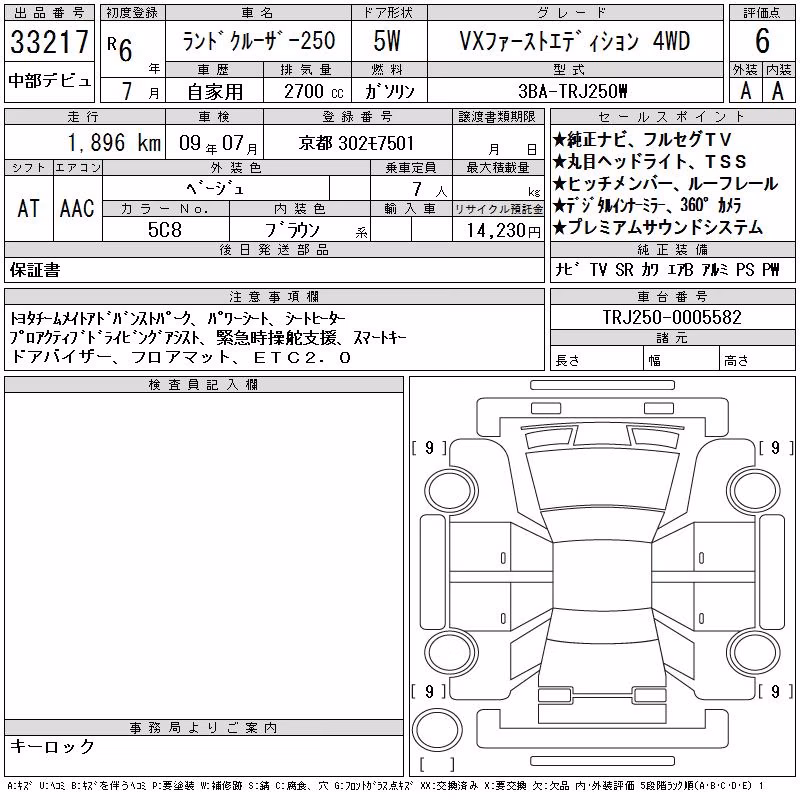Screen dimensions: 800x800
Task: Select the sales point ★丸目ヘッドライト、TSS
Action: (x=649, y=162)
